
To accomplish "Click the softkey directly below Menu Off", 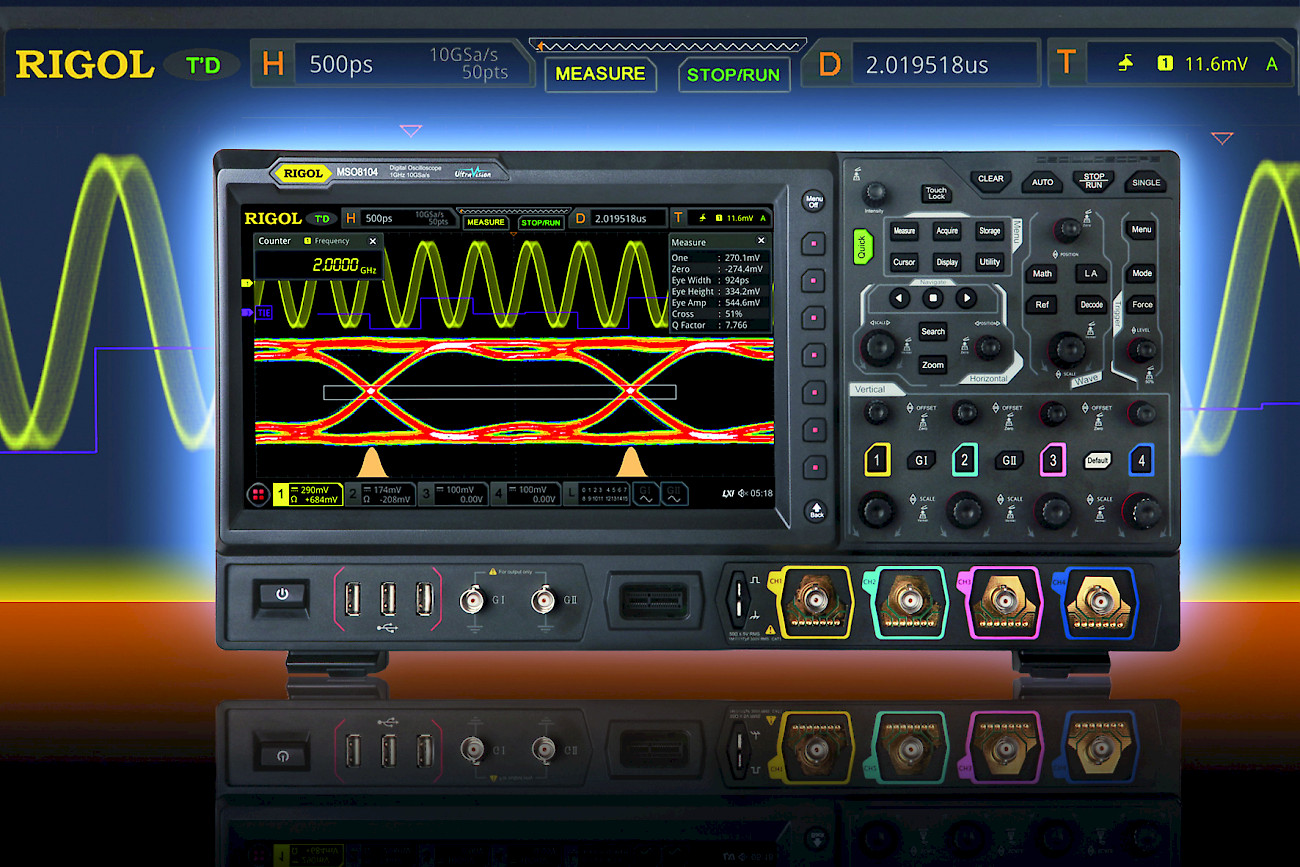I will coord(815,243).
